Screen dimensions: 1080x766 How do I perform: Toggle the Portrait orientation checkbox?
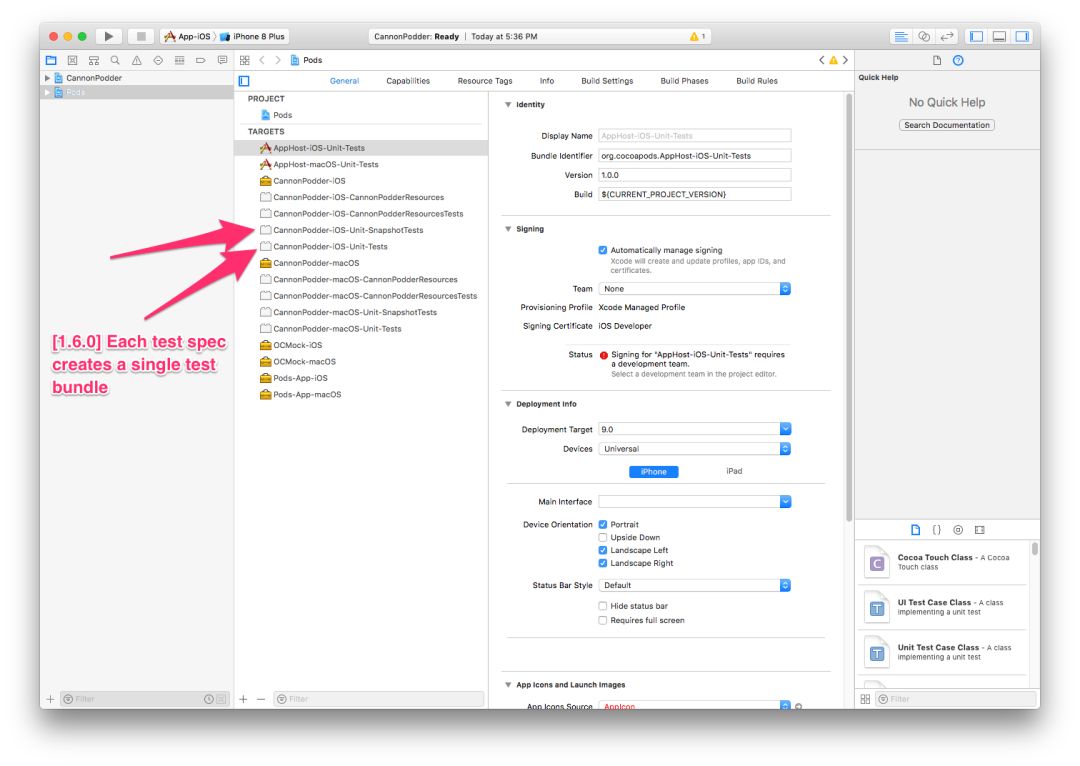603,524
